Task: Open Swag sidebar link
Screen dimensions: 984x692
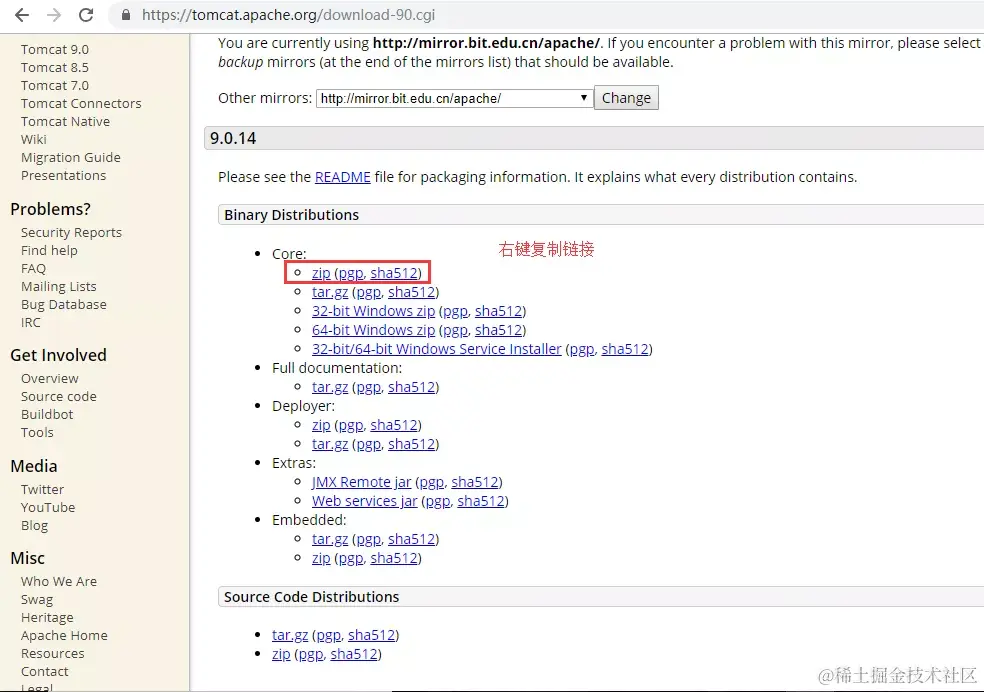Action: tap(37, 600)
